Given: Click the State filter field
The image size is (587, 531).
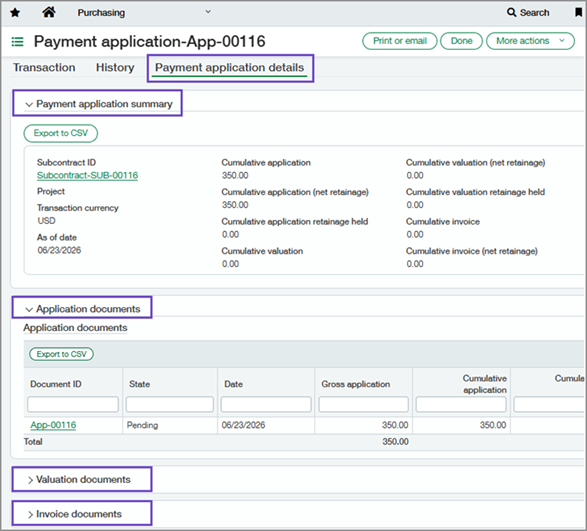Looking at the screenshot, I should tap(170, 404).
